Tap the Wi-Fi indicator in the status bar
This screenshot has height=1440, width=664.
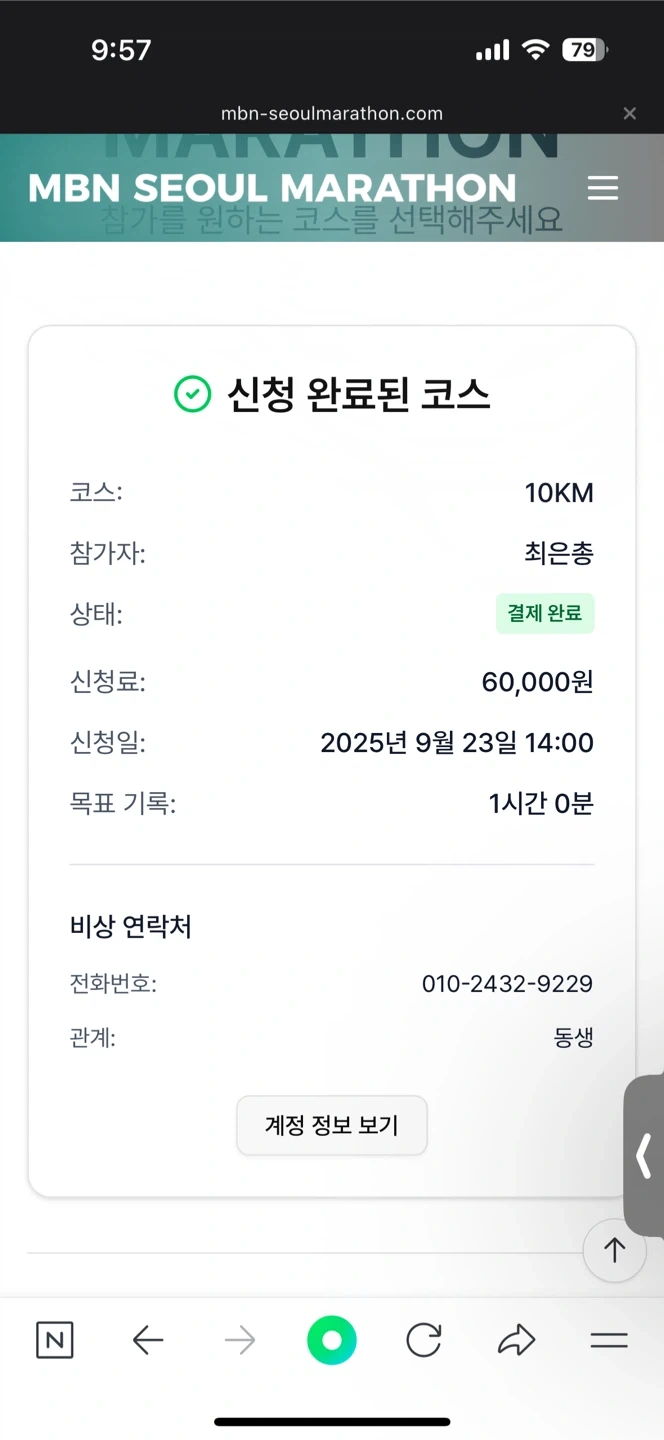[x=534, y=49]
